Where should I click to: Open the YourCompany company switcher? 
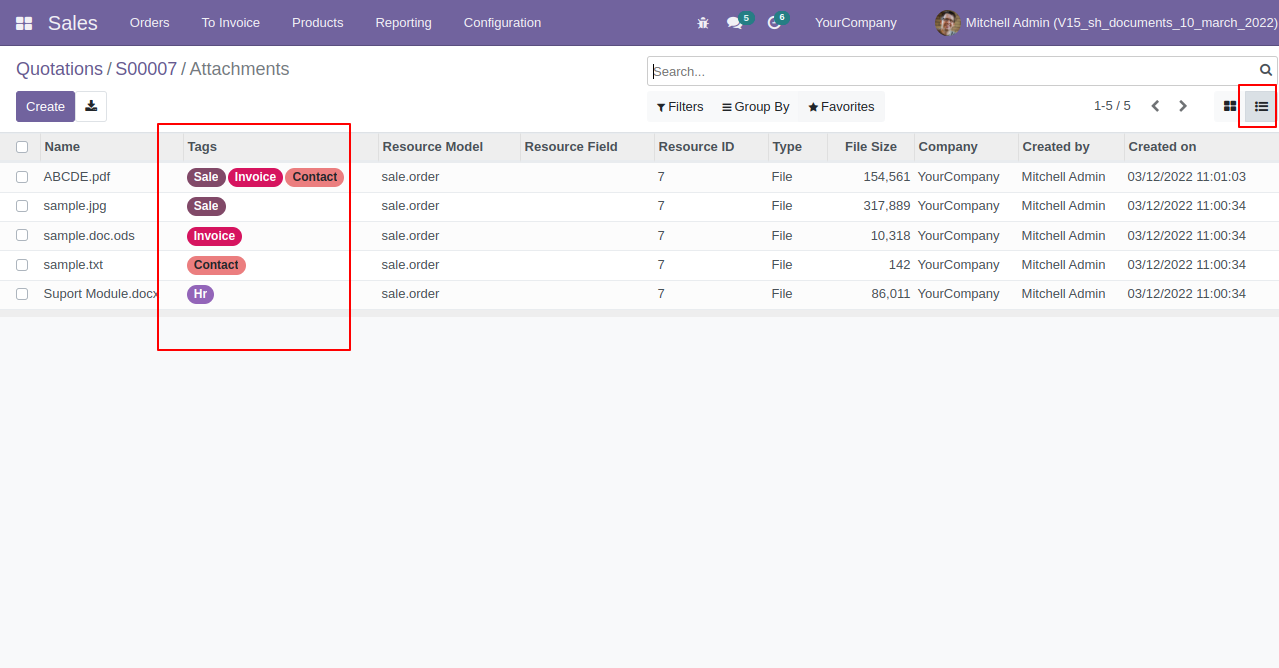[x=856, y=22]
